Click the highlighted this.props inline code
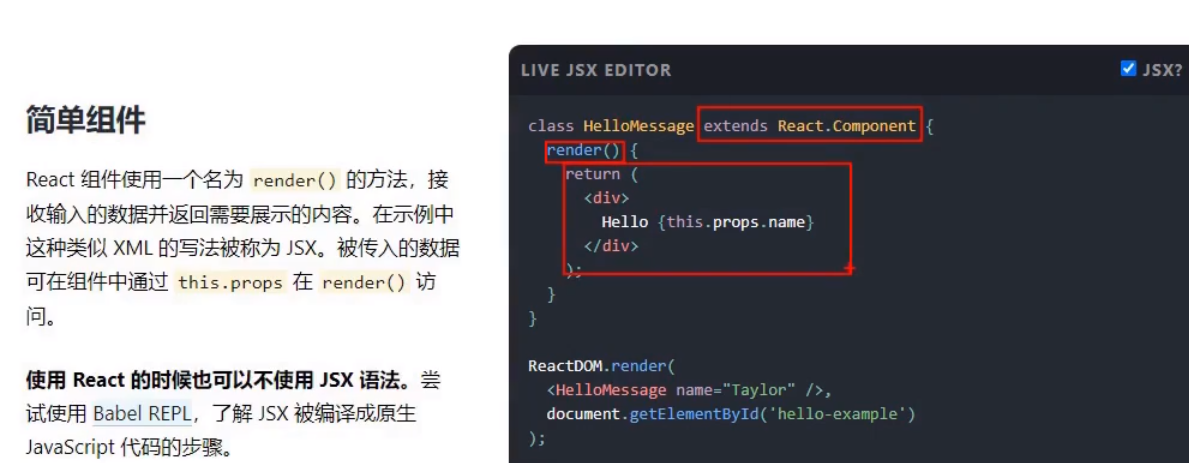Viewport: 1189px width, 463px height. 230,283
